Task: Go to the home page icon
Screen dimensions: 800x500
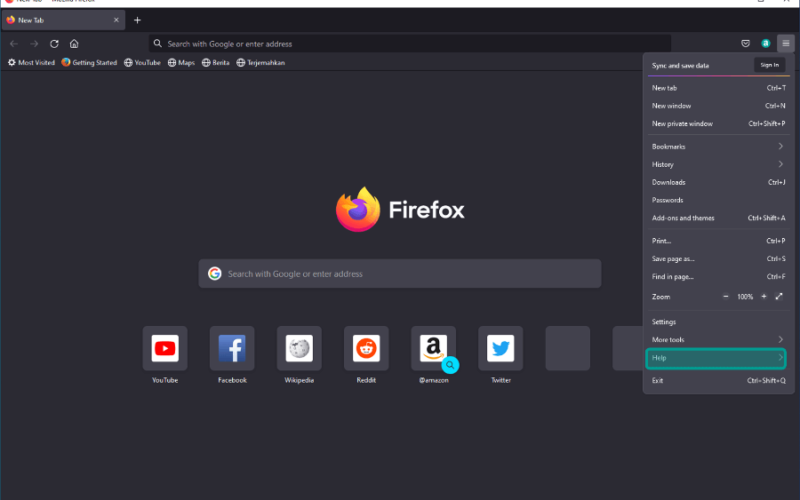Action: (x=74, y=44)
